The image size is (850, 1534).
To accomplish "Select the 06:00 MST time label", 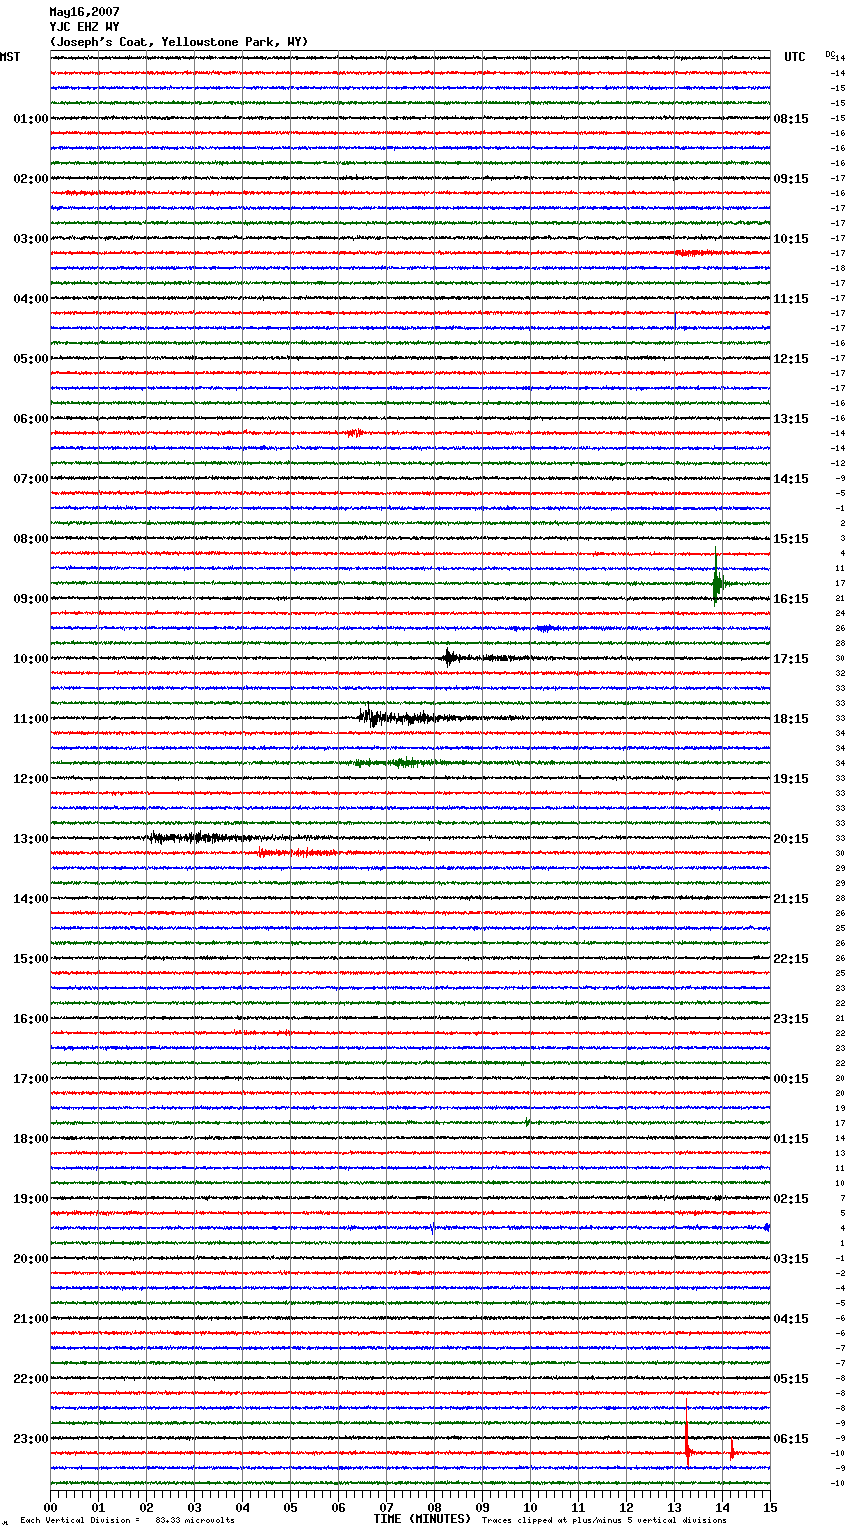I will pos(30,419).
